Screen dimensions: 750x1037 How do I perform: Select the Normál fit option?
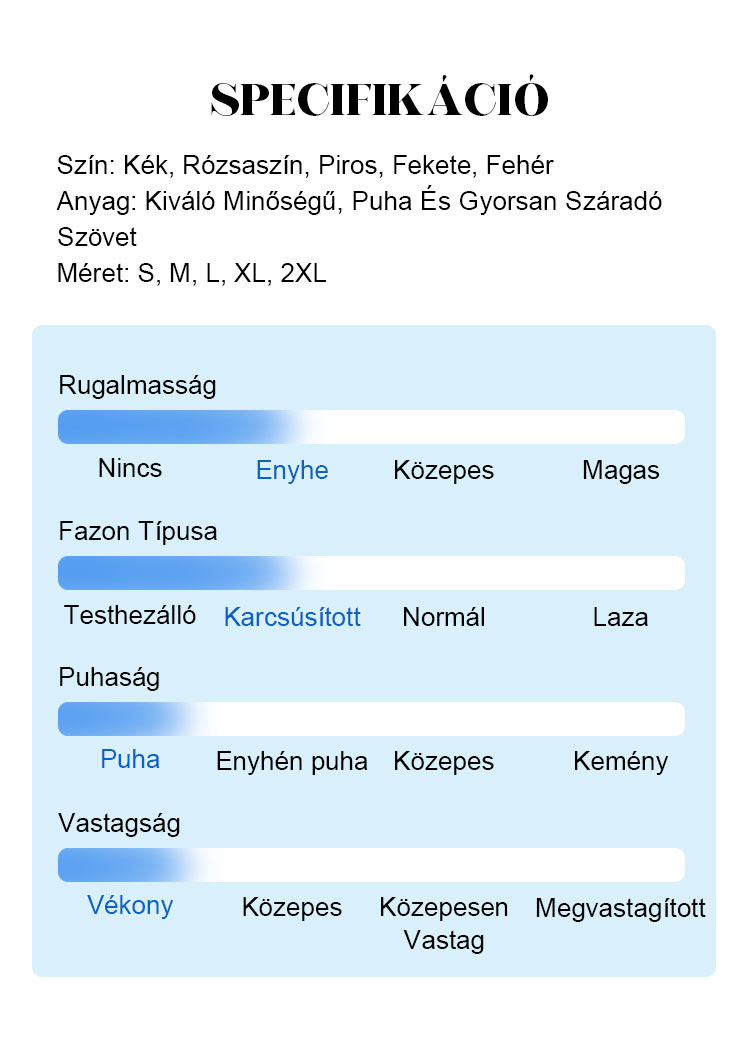pyautogui.click(x=443, y=617)
